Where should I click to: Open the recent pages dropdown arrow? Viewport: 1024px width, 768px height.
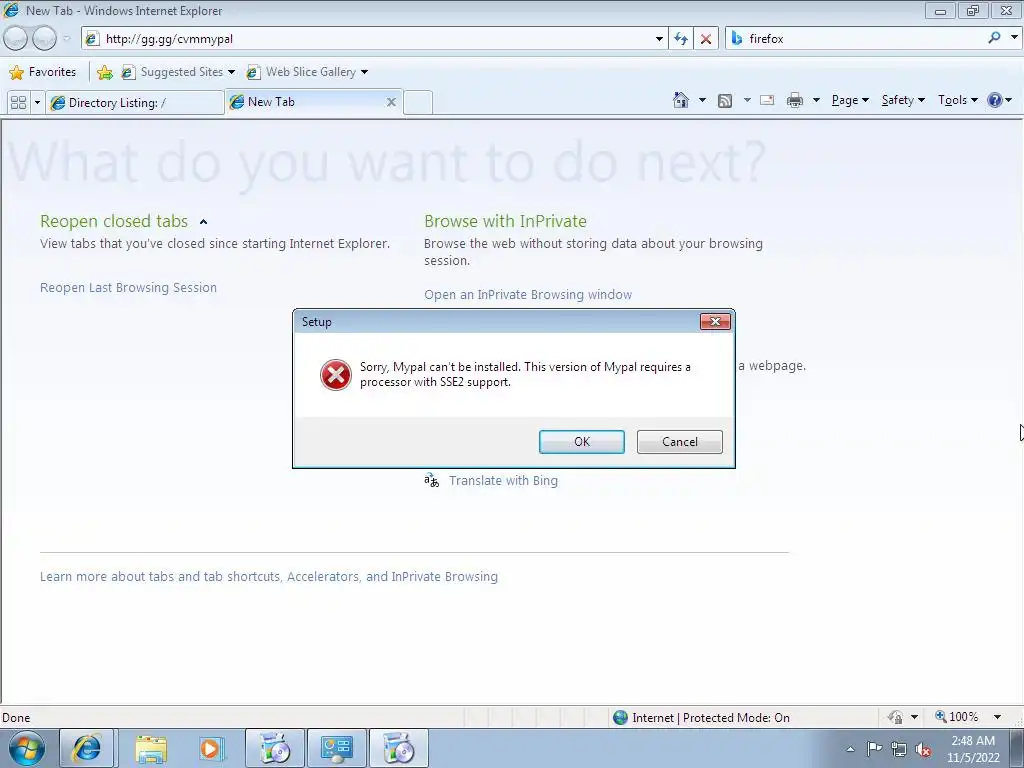[67, 39]
